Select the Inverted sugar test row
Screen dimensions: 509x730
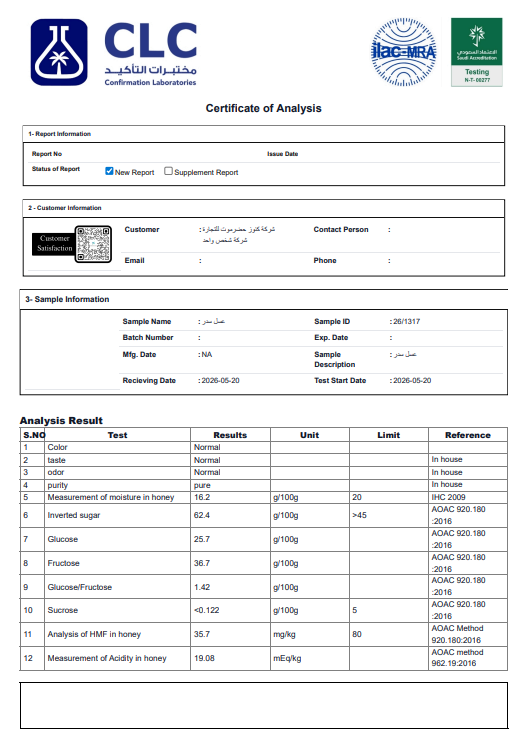(x=264, y=515)
